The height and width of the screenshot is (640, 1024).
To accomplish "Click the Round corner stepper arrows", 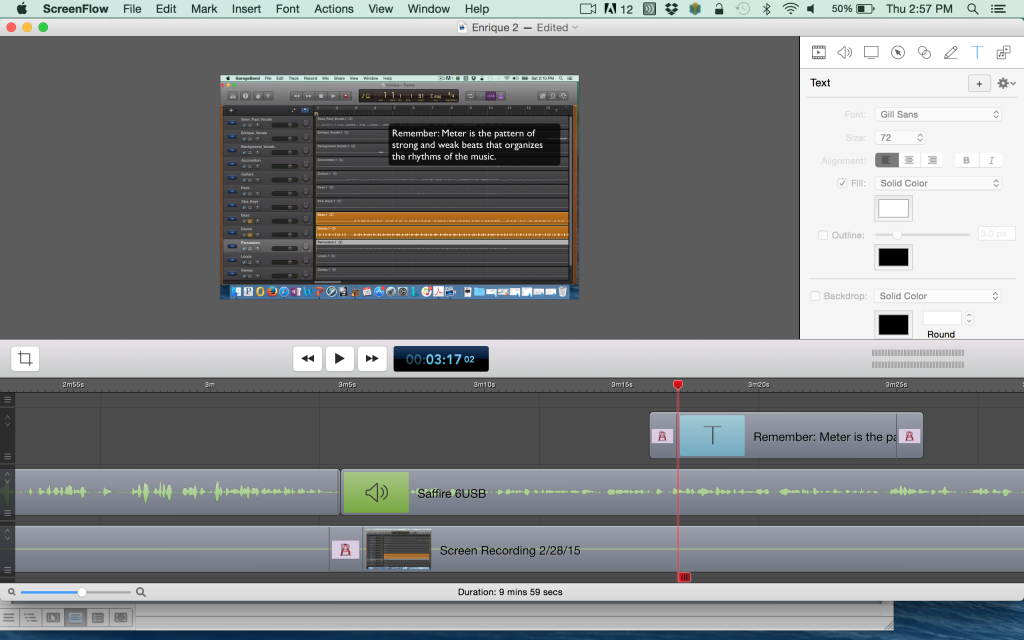I will tap(969, 318).
